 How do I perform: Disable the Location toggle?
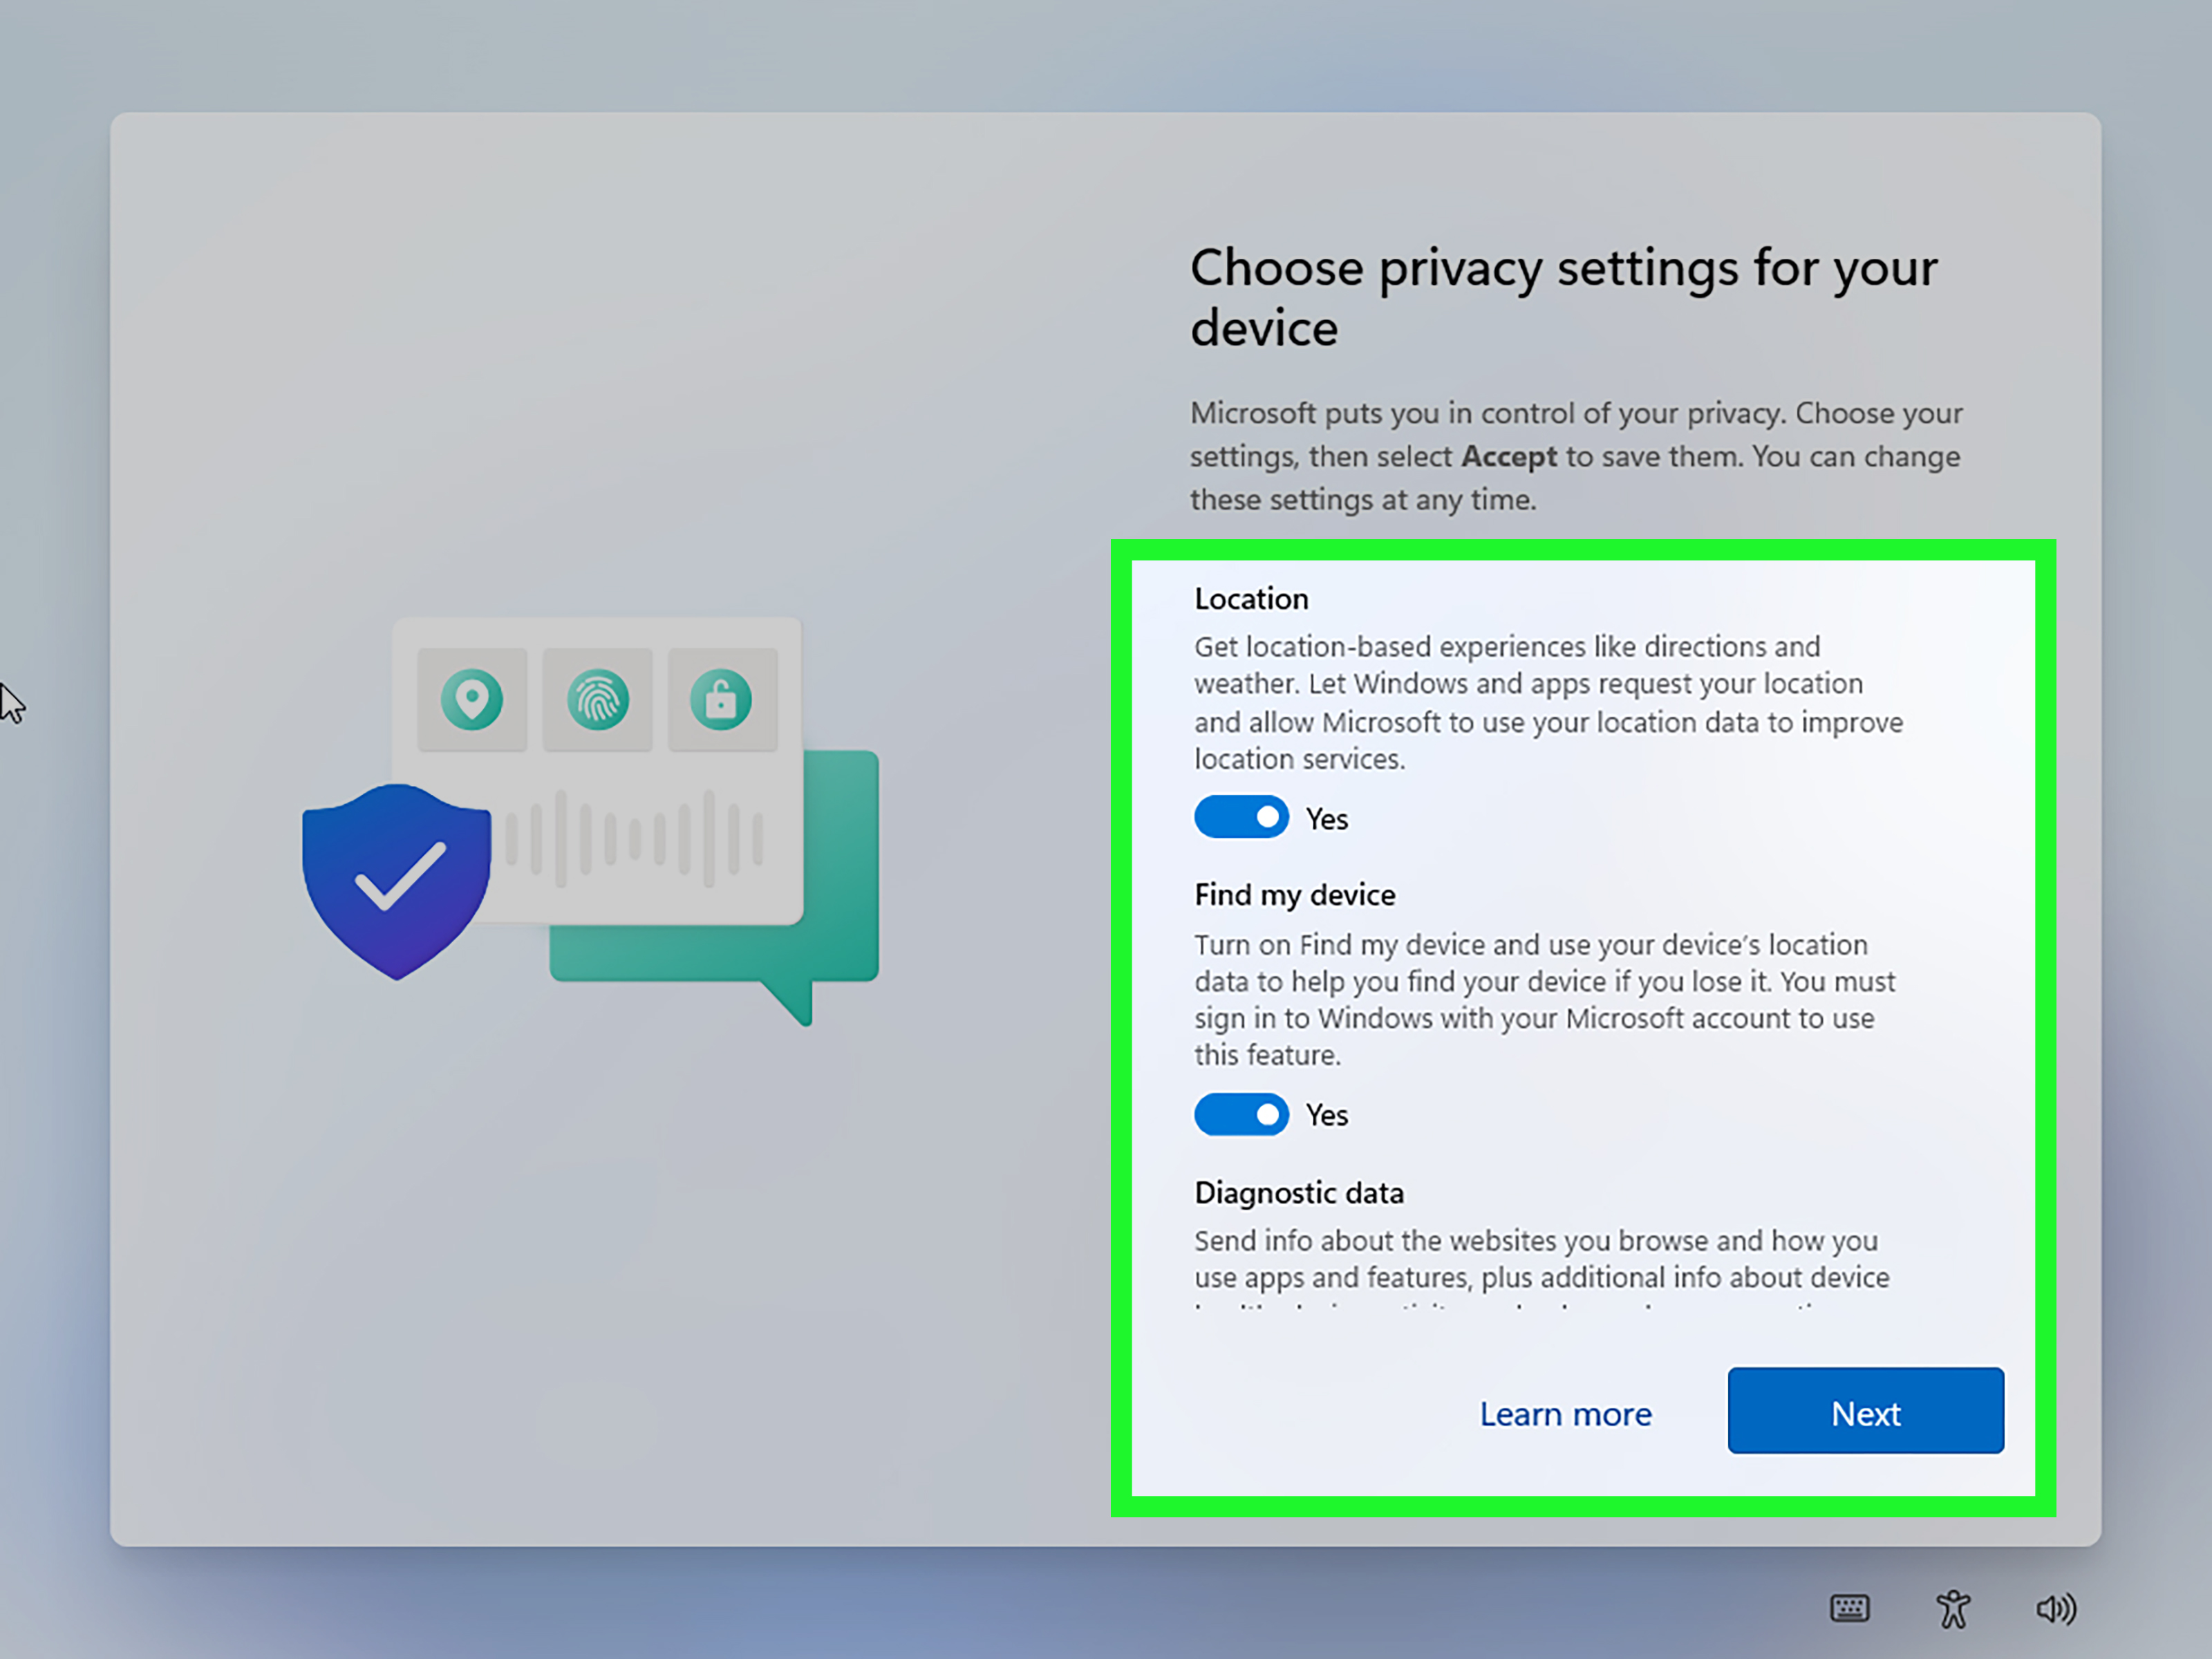1241,817
